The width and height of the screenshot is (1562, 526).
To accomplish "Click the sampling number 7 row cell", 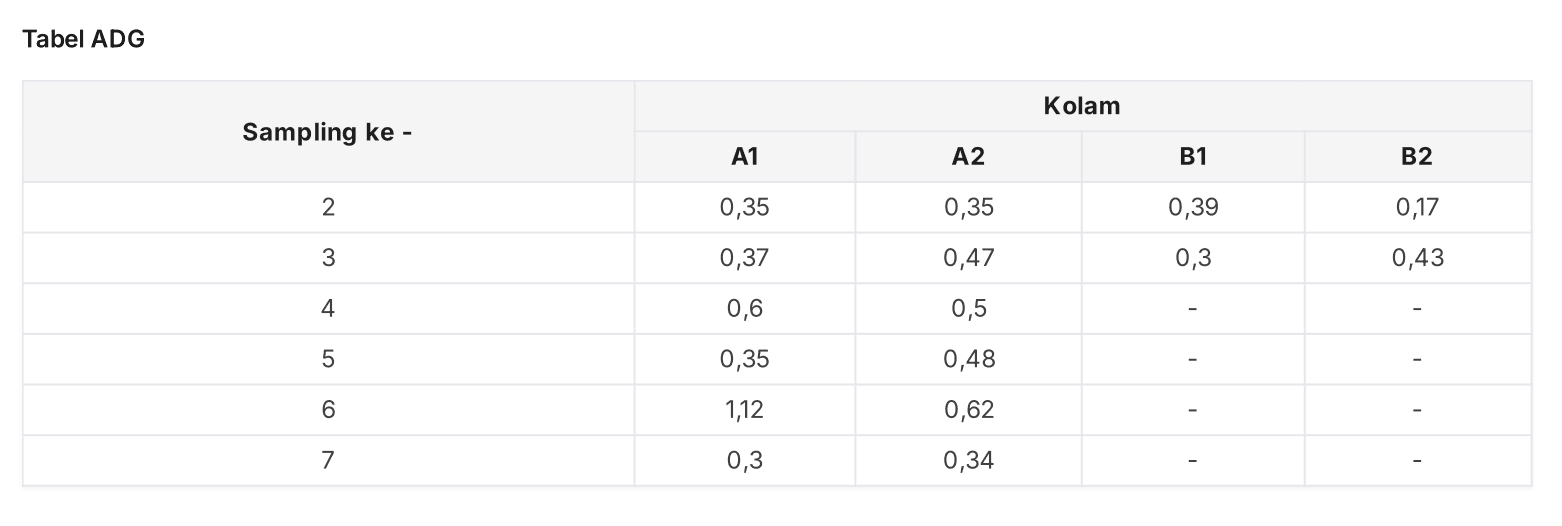I will pos(328,461).
